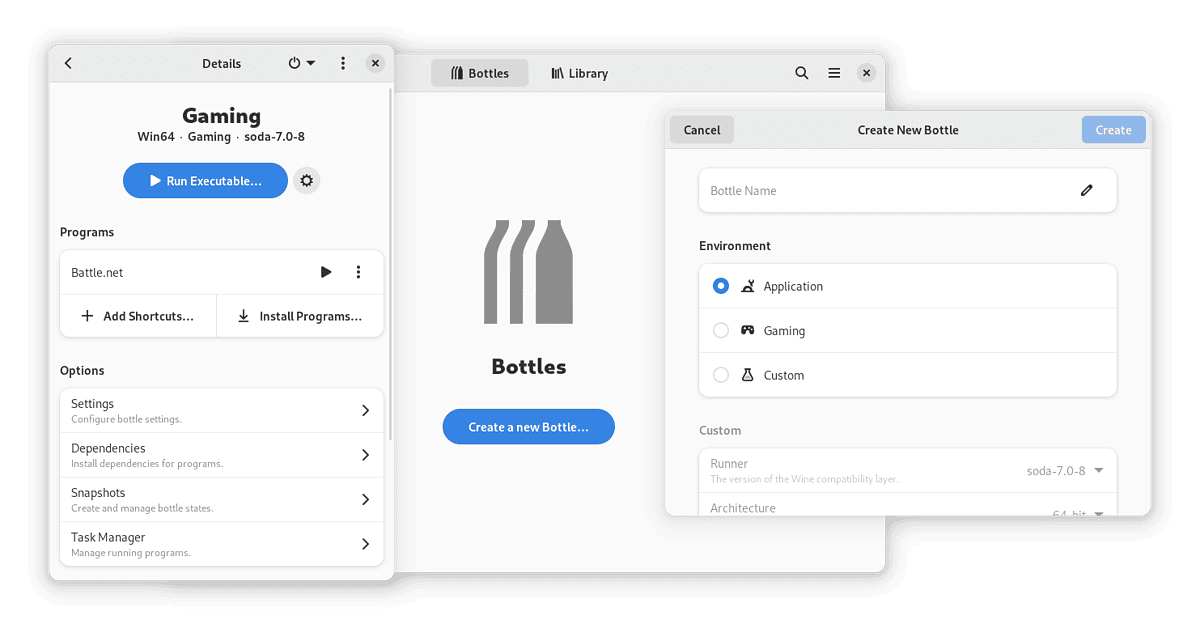Screen dimensions: 1200x633
Task: Open the Architecture dropdown
Action: click(x=1097, y=512)
